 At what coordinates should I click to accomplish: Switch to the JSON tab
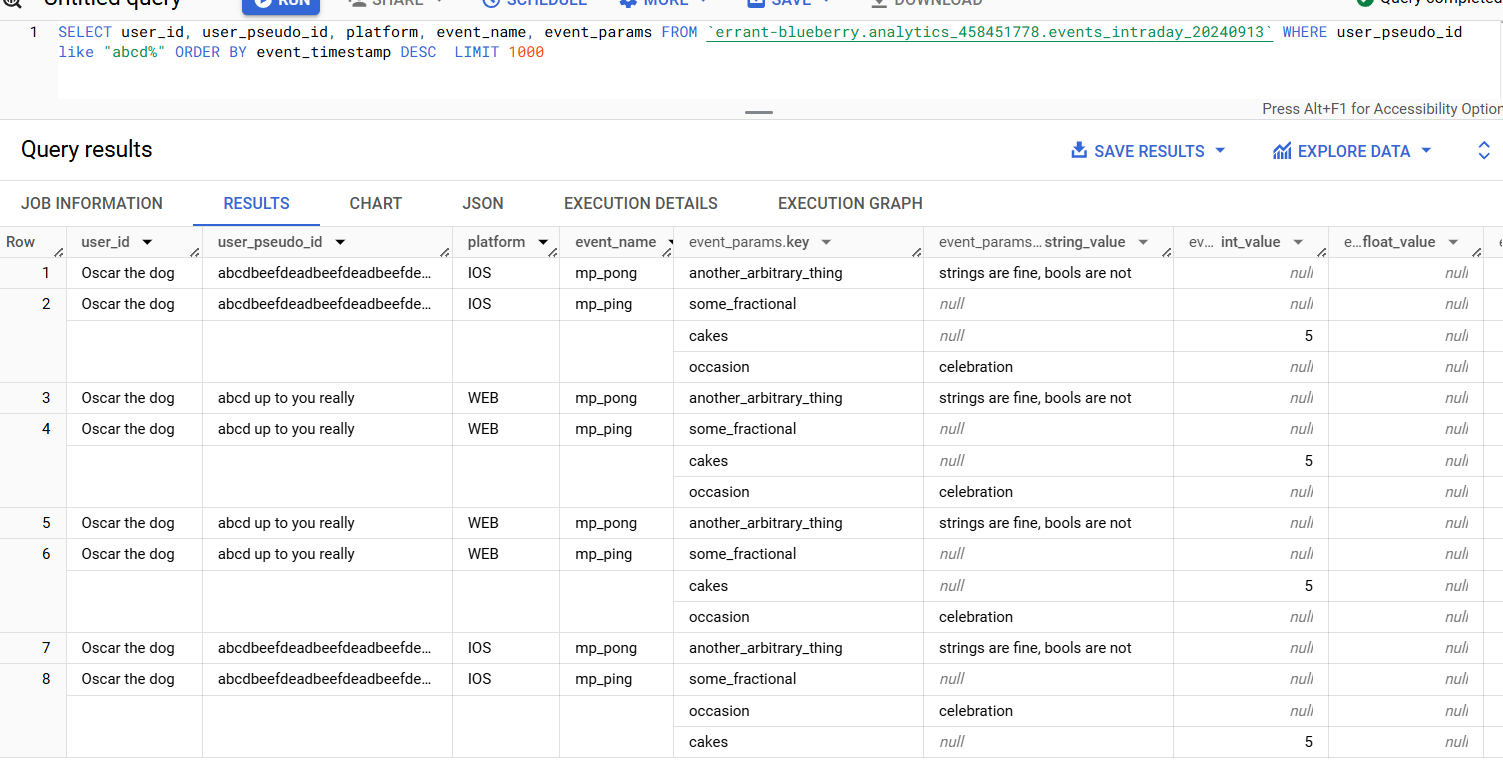click(x=483, y=203)
